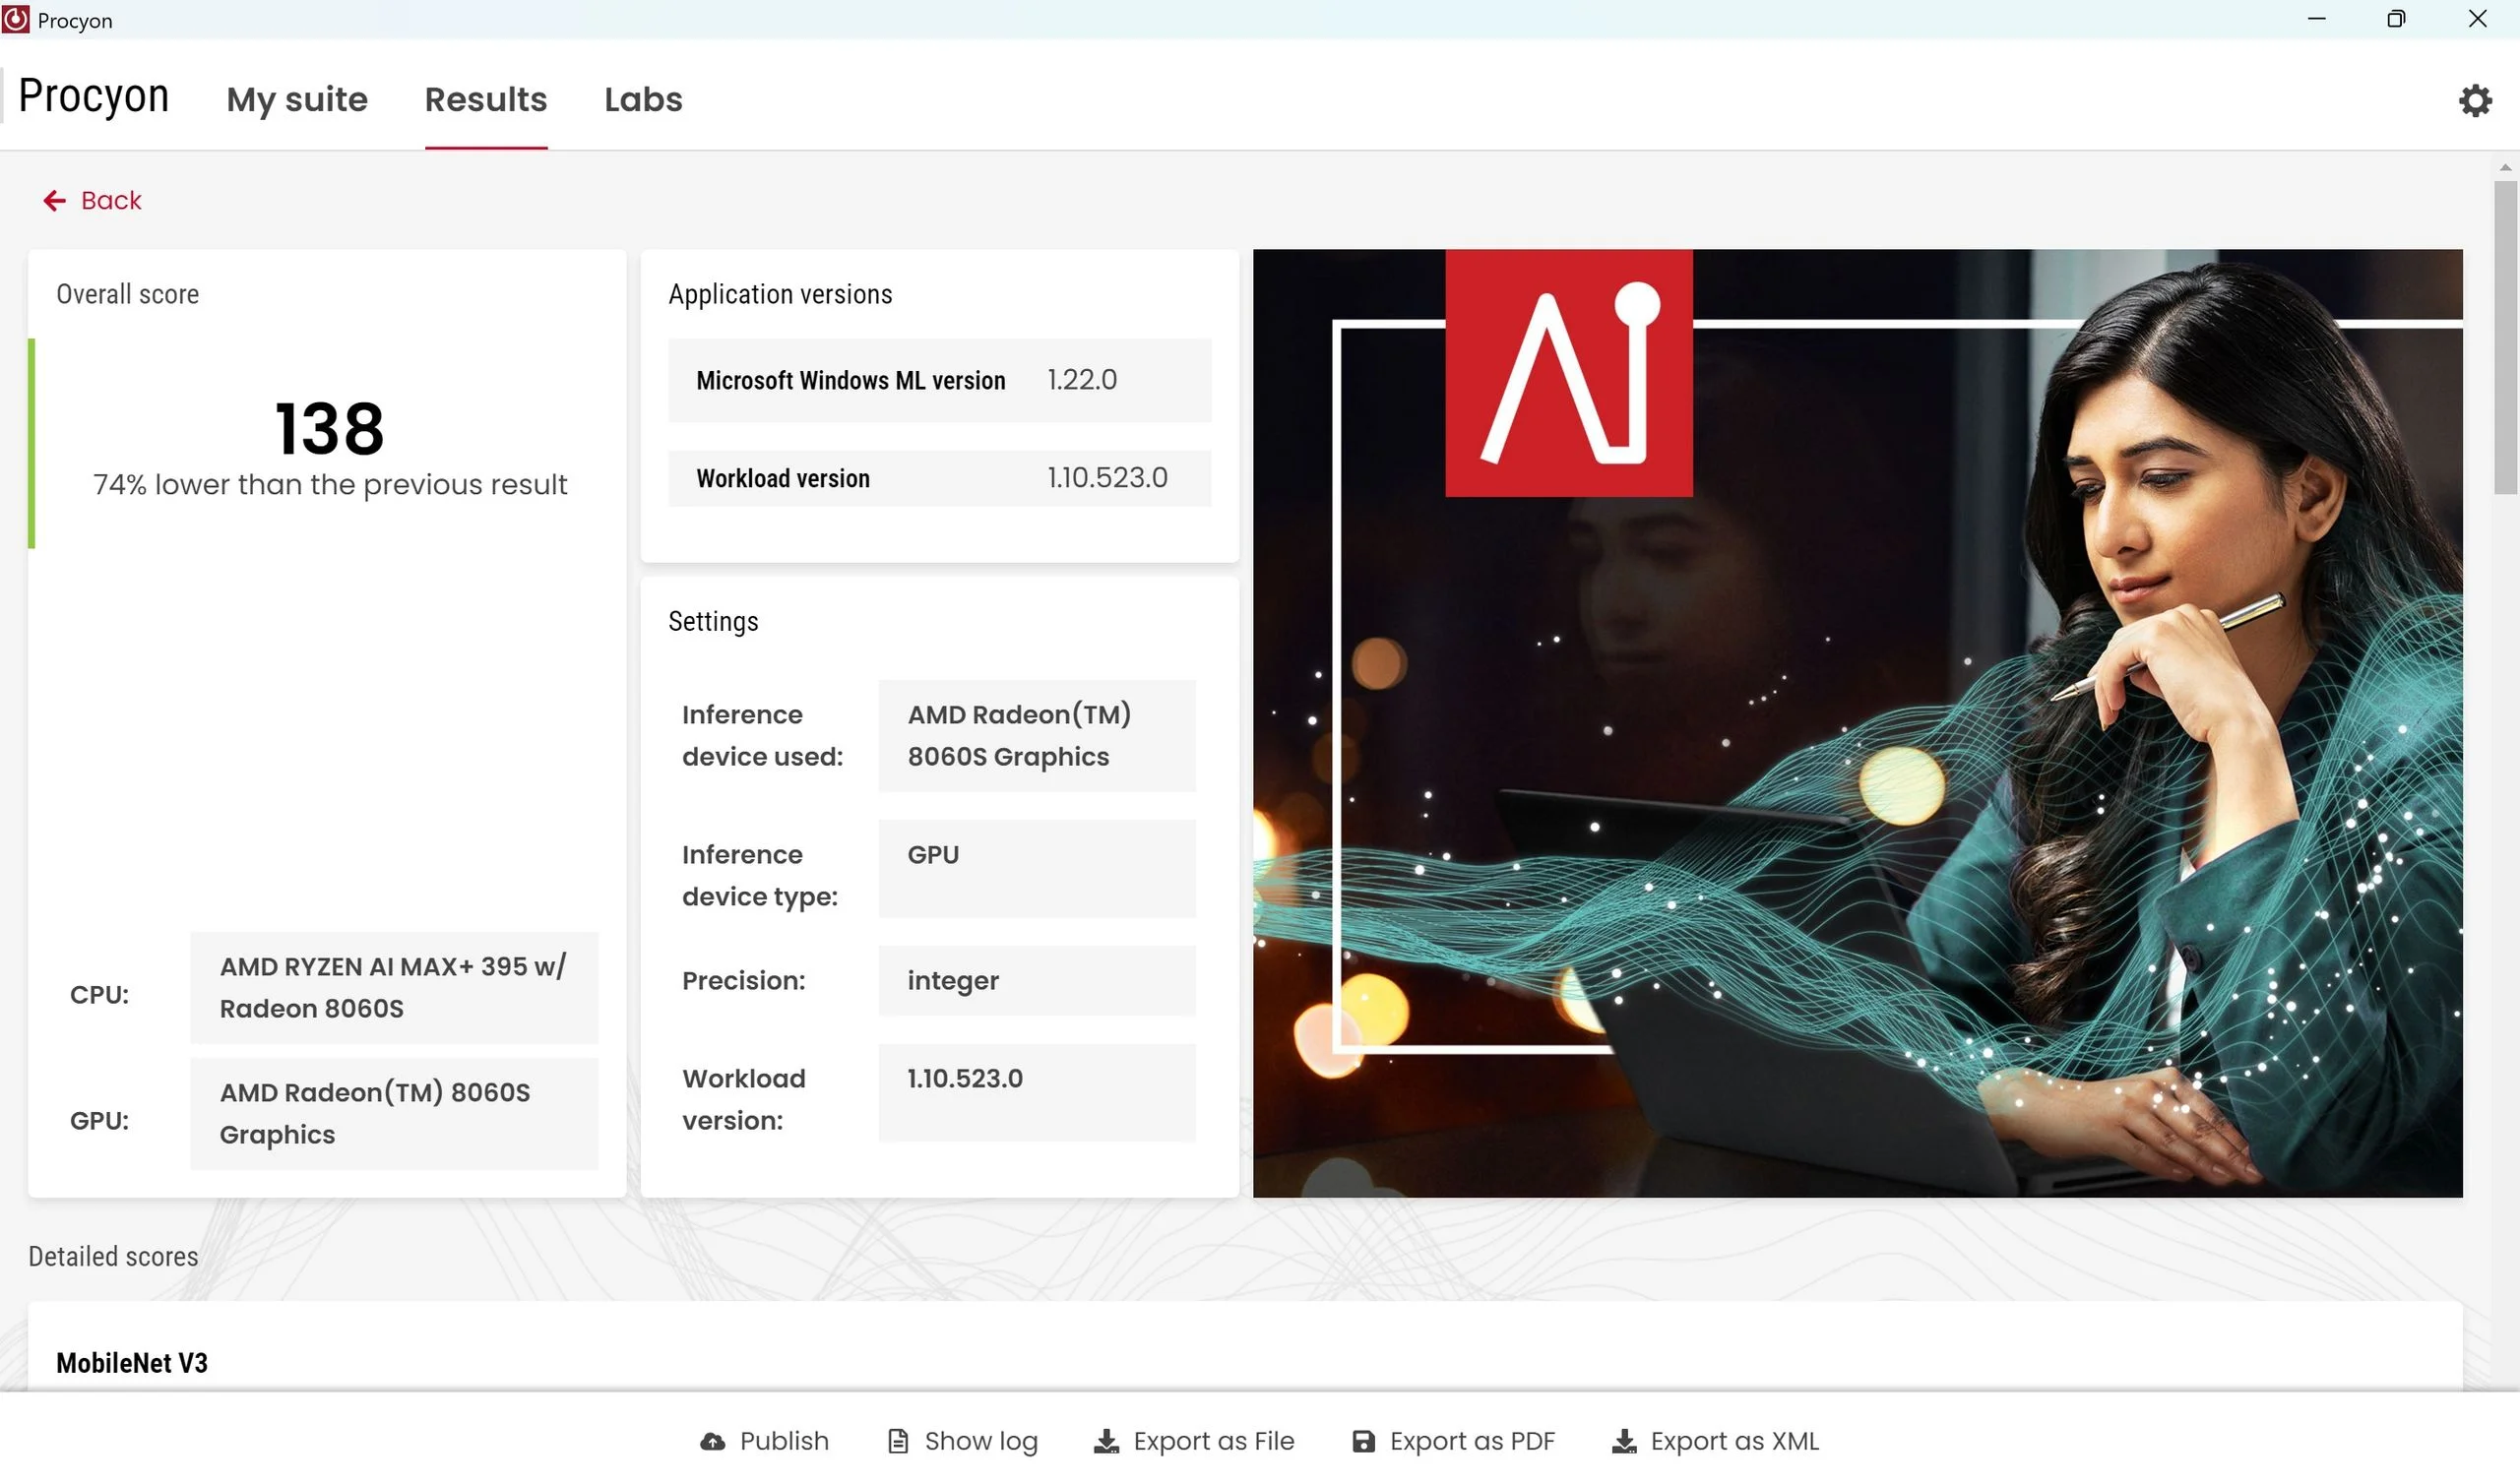Click the Export as XML download icon
Image resolution: width=2520 pixels, height=1483 pixels.
(1624, 1441)
